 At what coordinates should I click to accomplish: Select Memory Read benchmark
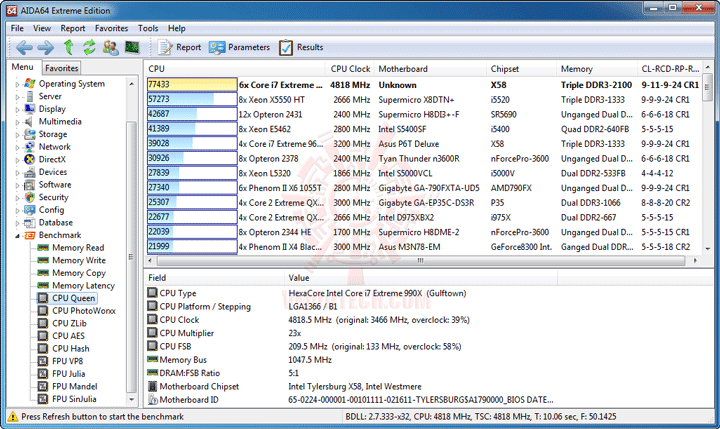(x=78, y=248)
